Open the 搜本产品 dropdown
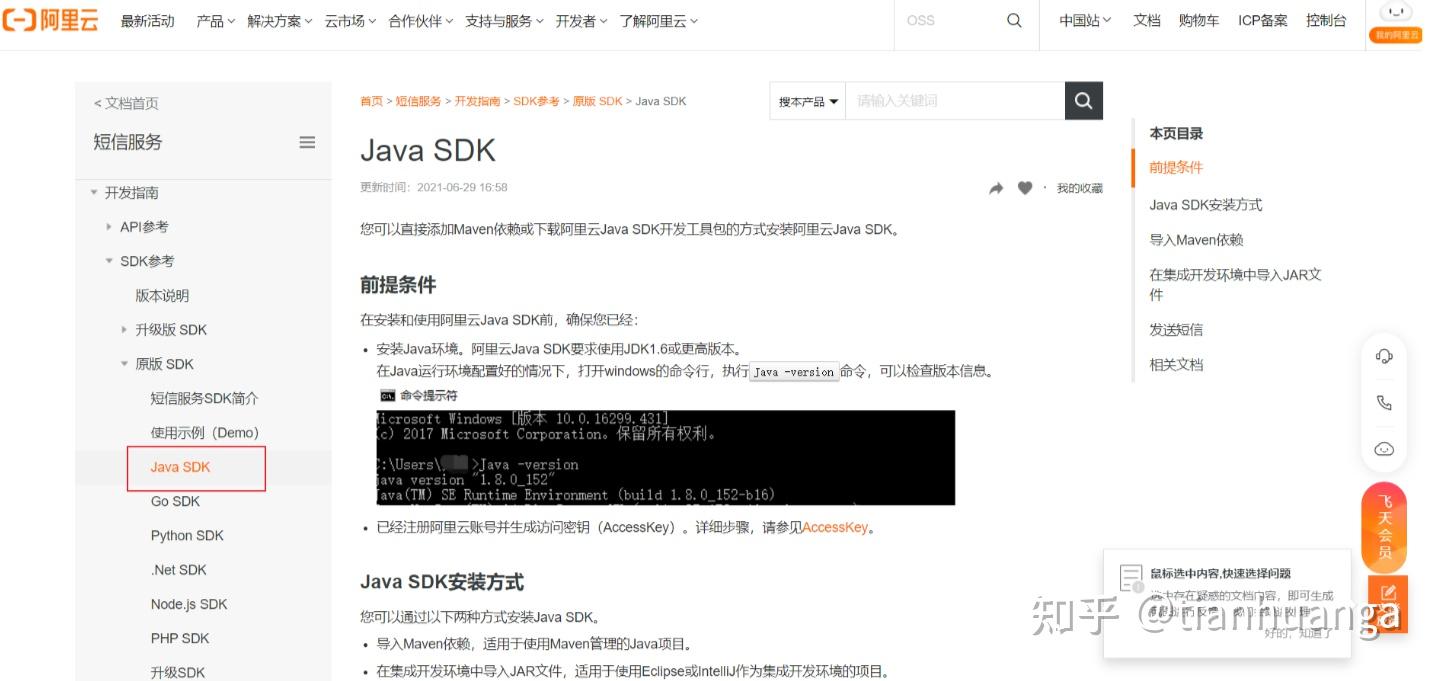The height and width of the screenshot is (681, 1440). pyautogui.click(x=806, y=100)
